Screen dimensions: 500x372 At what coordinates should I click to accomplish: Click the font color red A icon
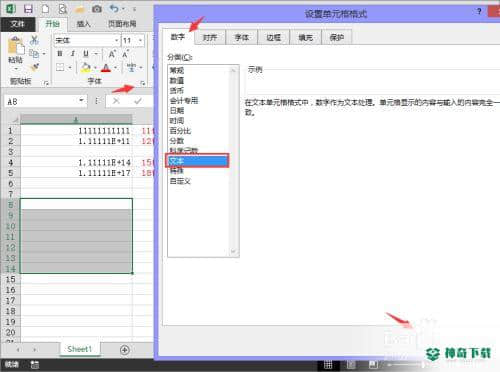(x=106, y=68)
